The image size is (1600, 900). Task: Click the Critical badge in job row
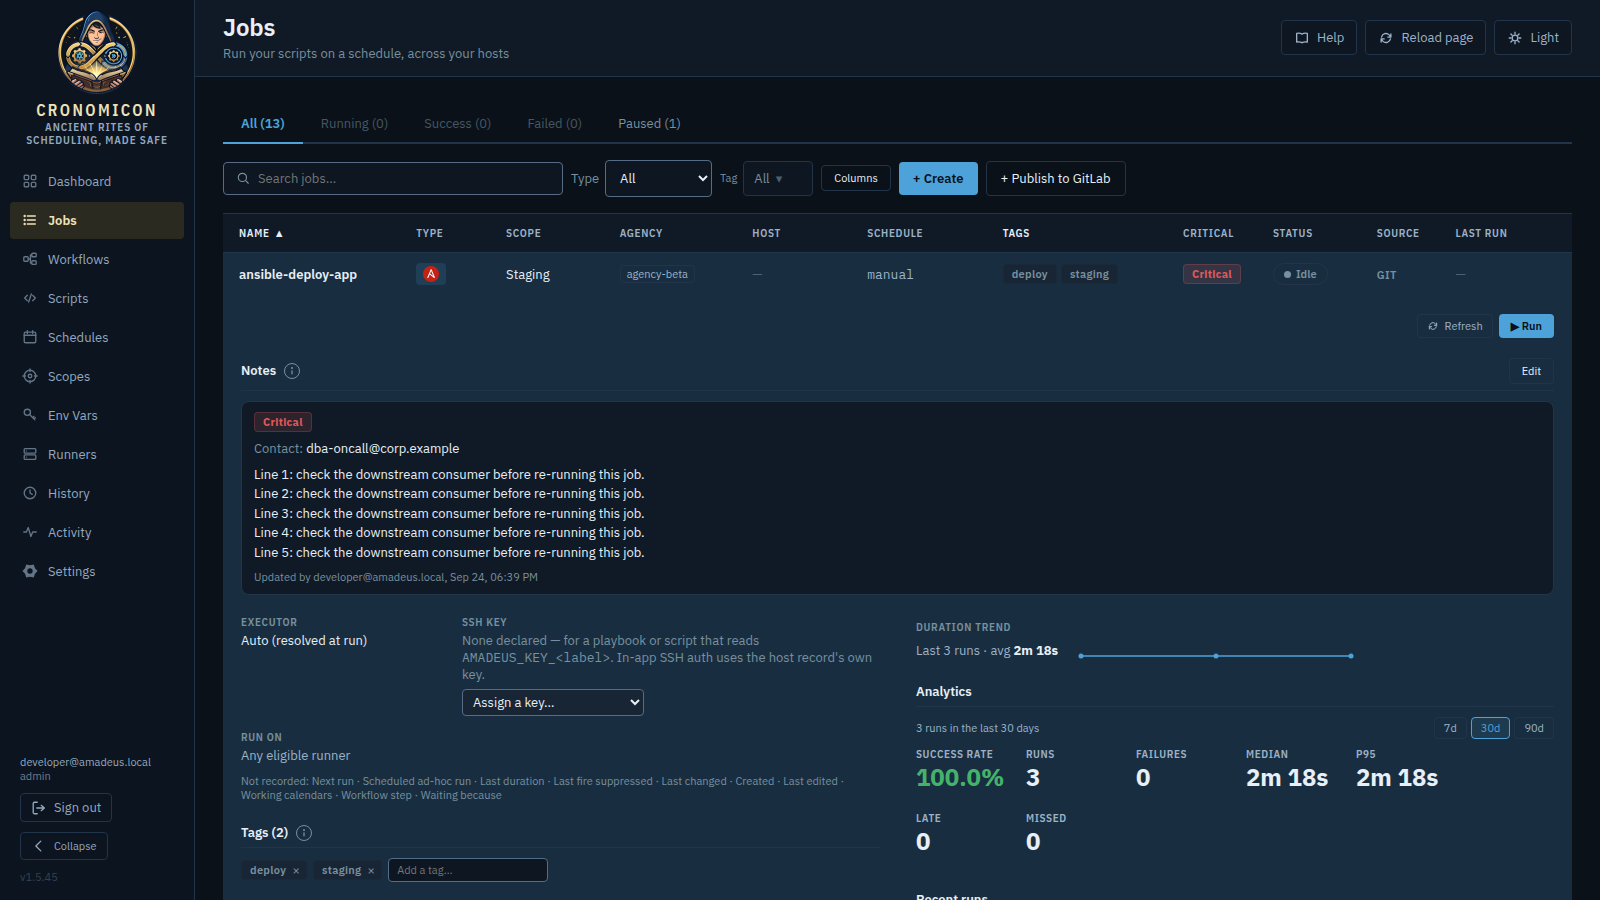(x=1211, y=274)
